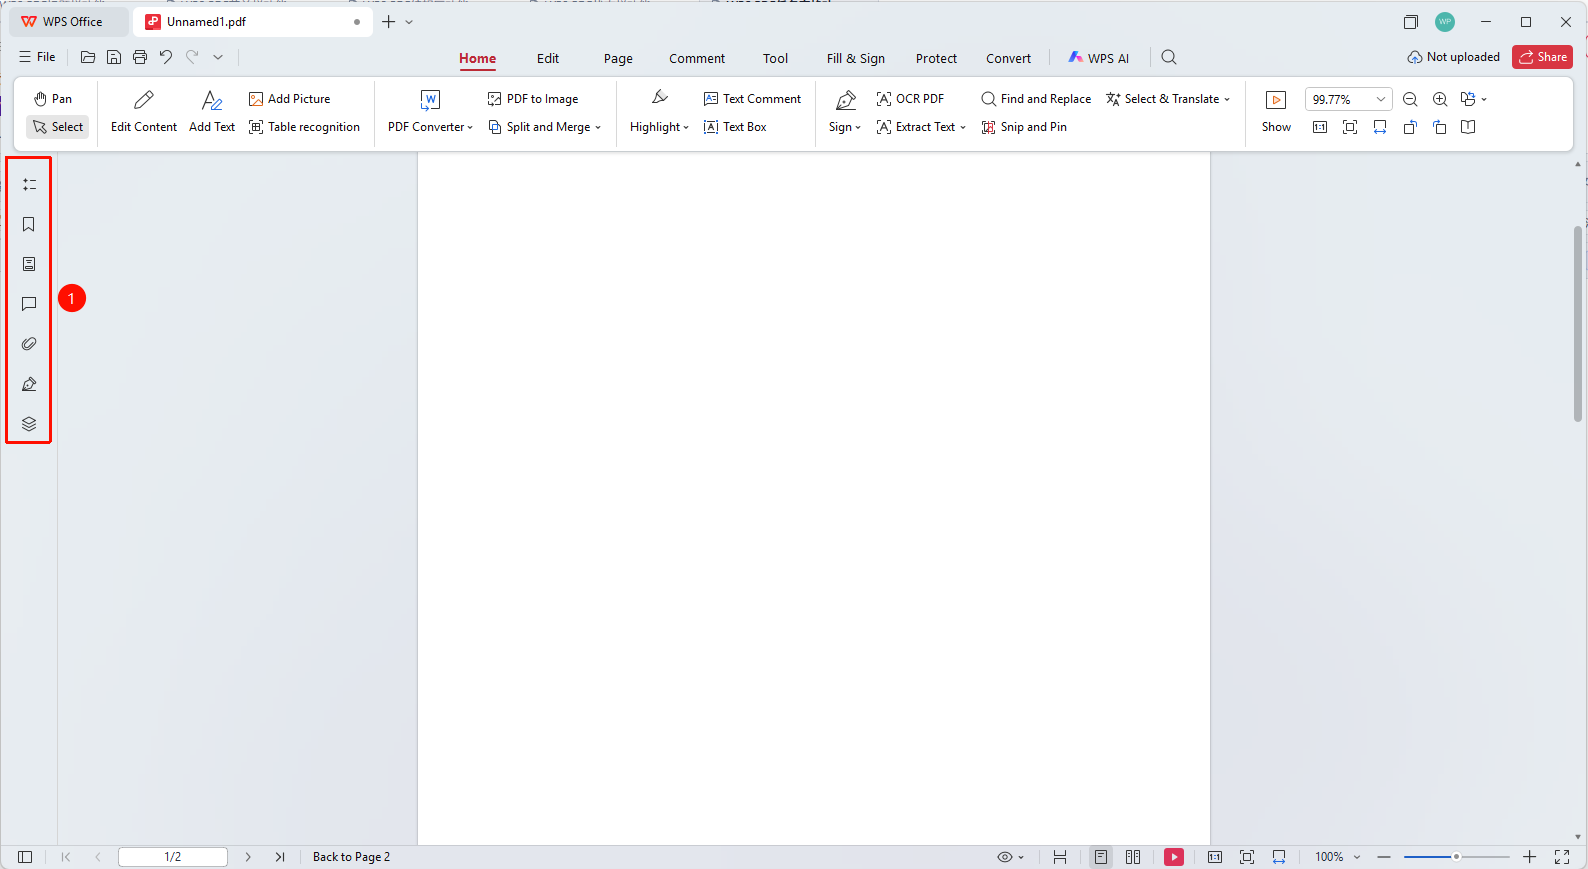
Task: Click the ribbon zoom out magnifier
Action: point(1410,99)
